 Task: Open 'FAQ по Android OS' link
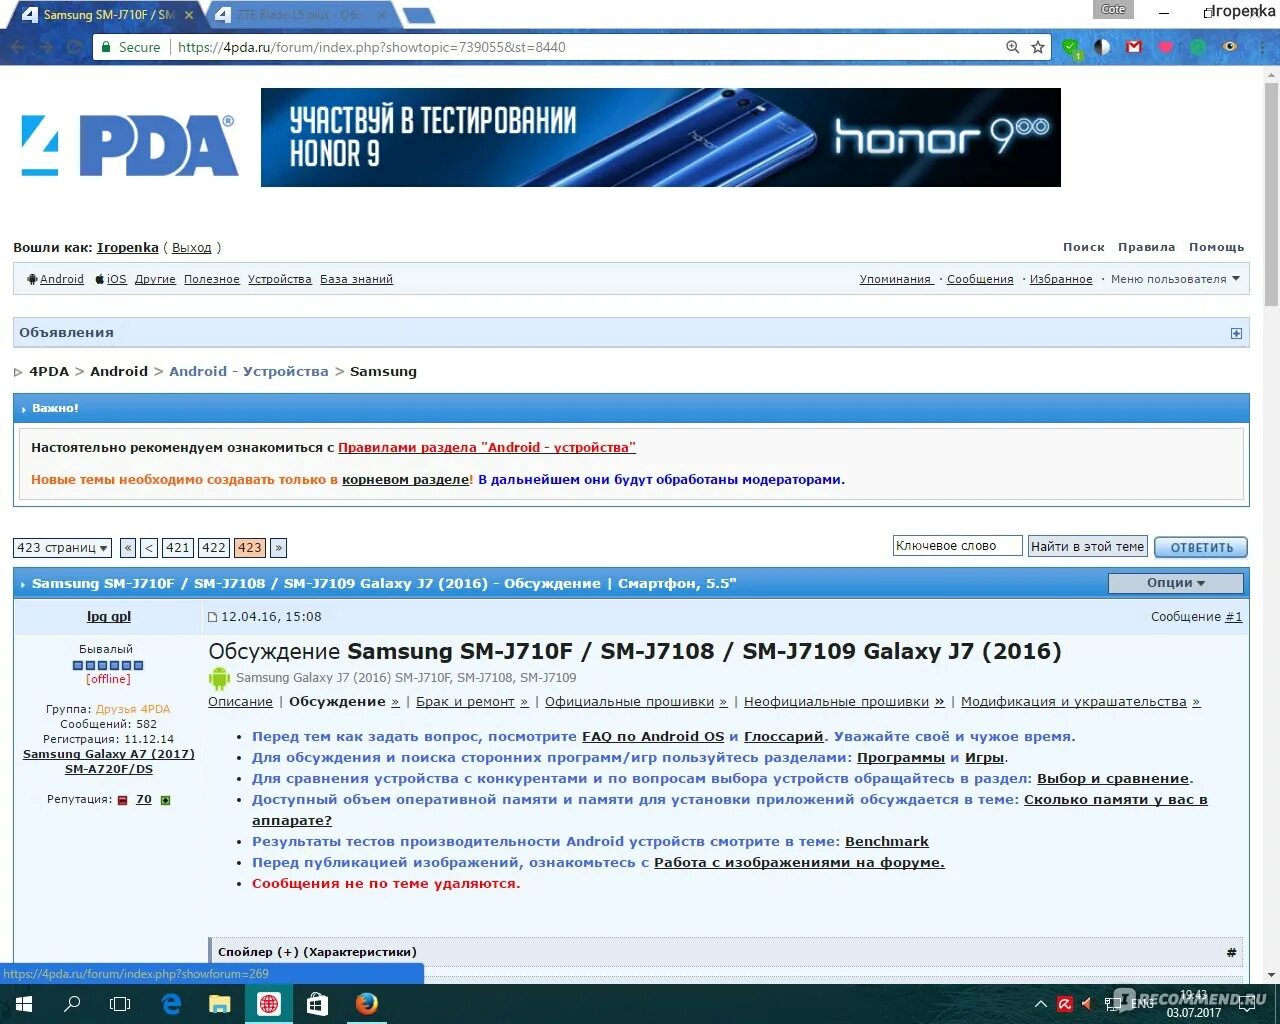653,736
